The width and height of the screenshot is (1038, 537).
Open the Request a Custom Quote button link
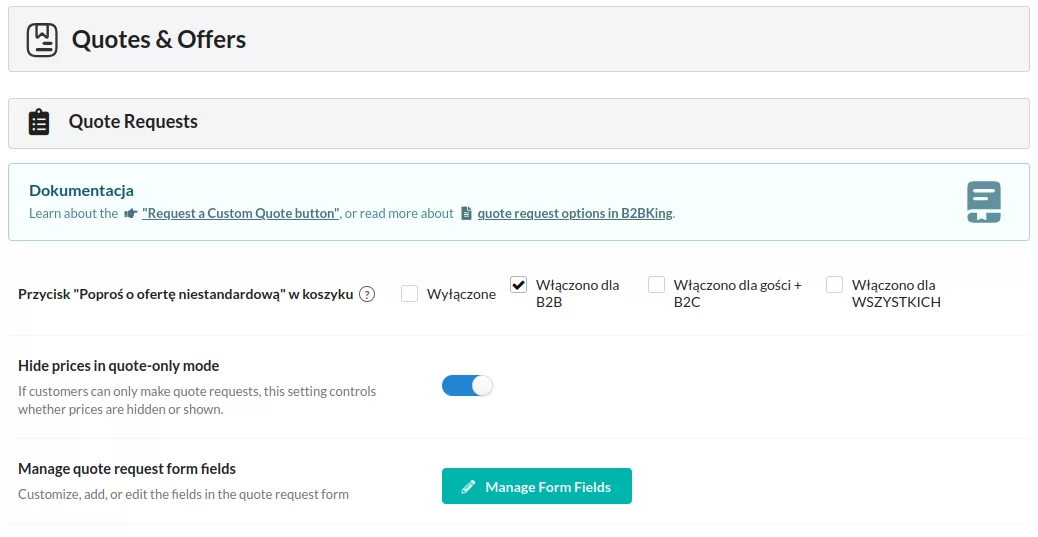(240, 213)
